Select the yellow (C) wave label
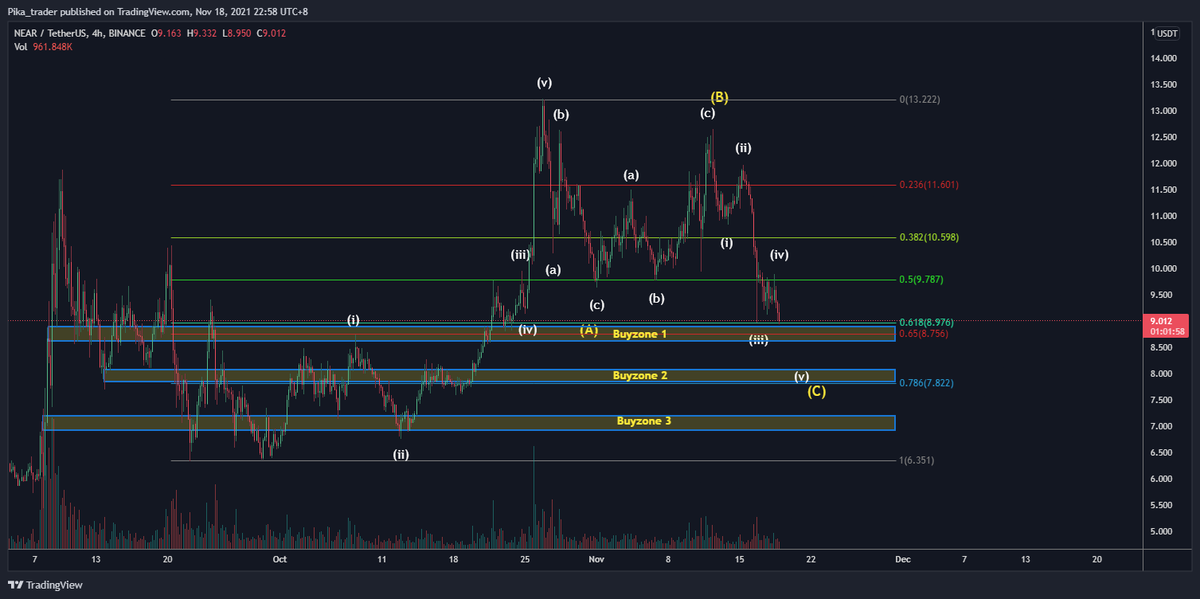The width and height of the screenshot is (1200, 599). (x=817, y=391)
